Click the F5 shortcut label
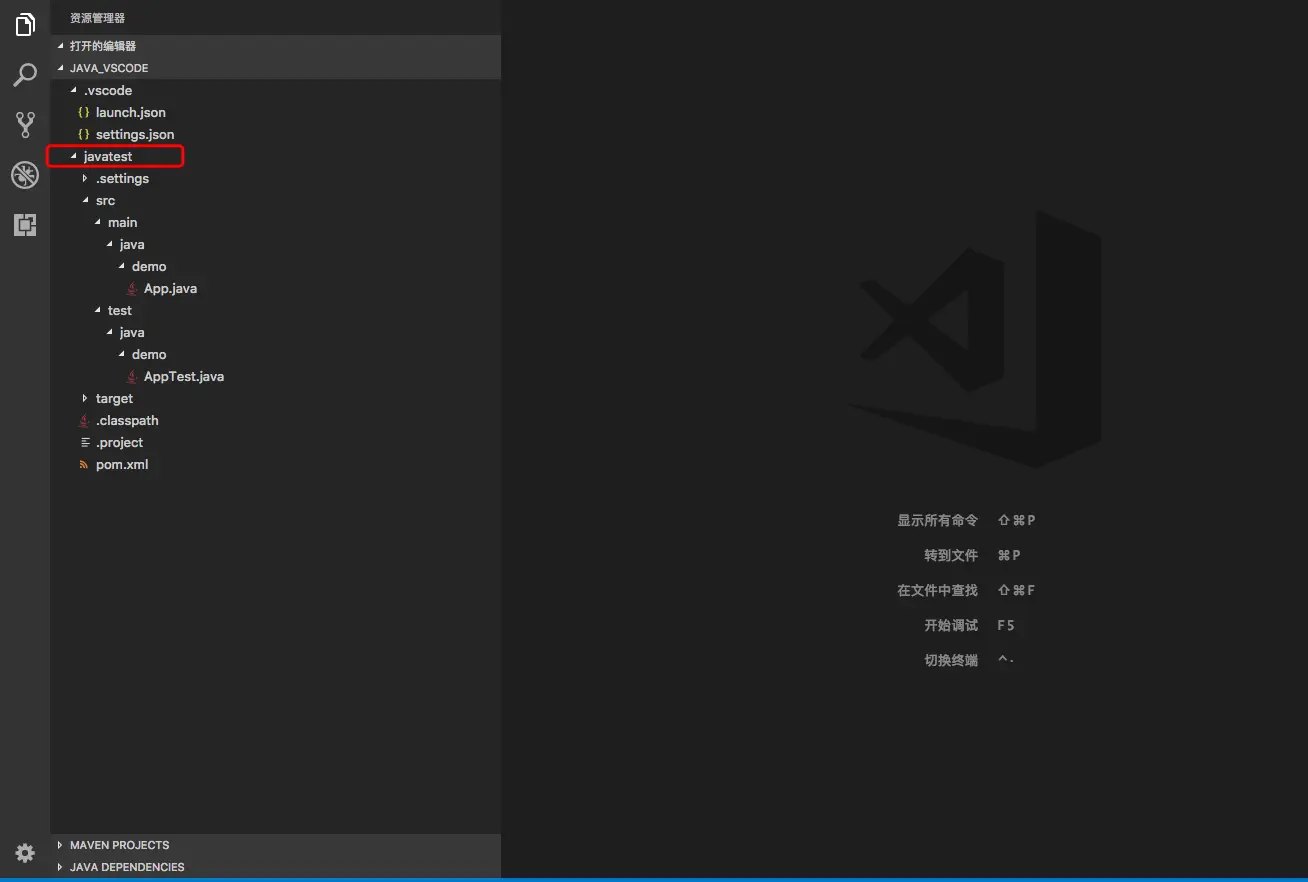 click(1006, 625)
